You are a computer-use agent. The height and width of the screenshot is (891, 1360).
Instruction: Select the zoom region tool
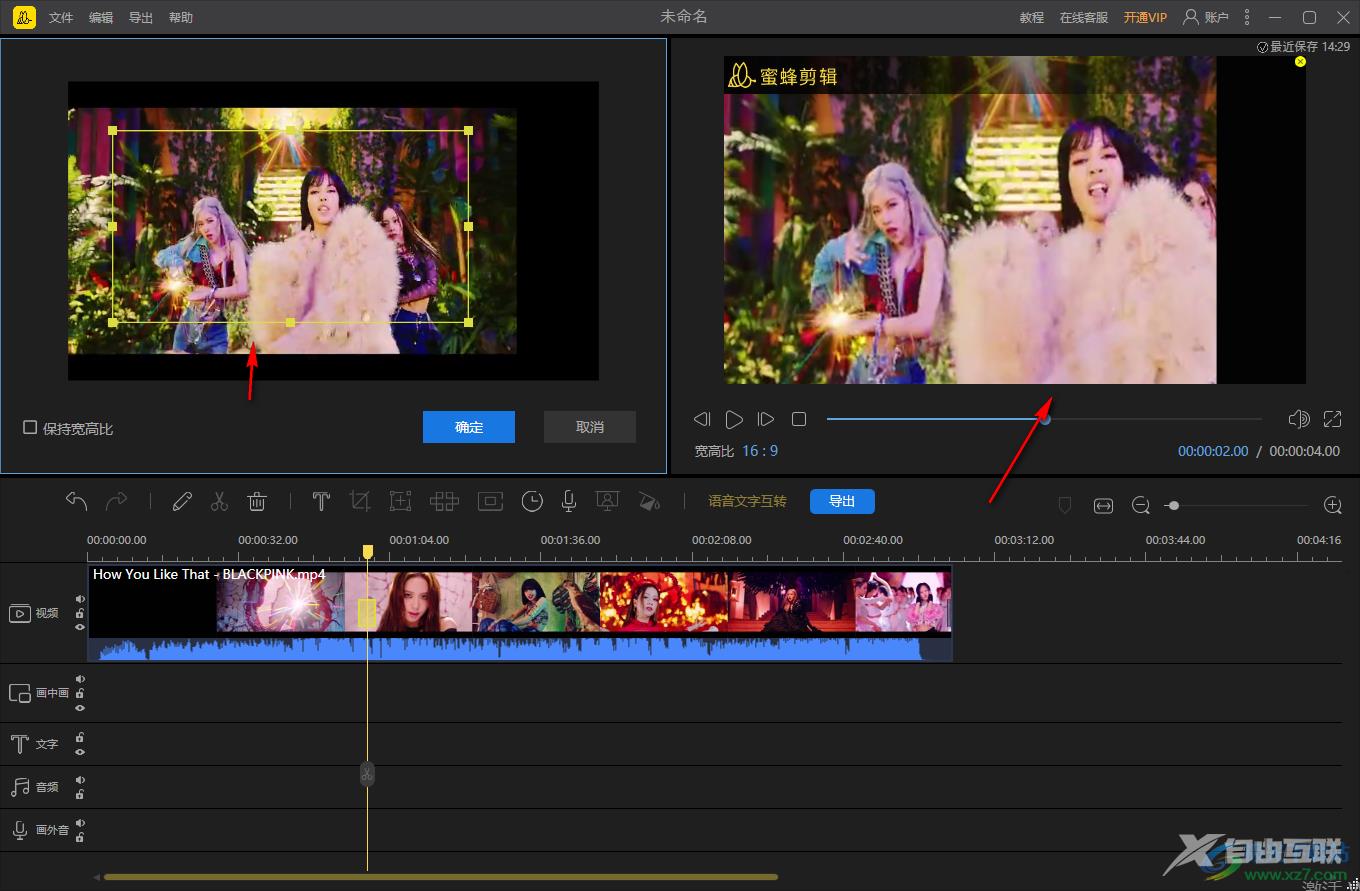[x=400, y=501]
